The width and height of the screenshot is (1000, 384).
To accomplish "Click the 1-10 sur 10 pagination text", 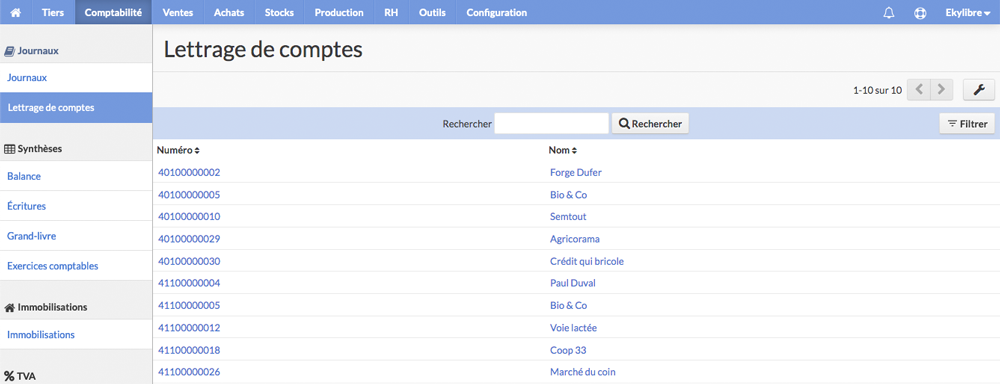I will 878,91.
